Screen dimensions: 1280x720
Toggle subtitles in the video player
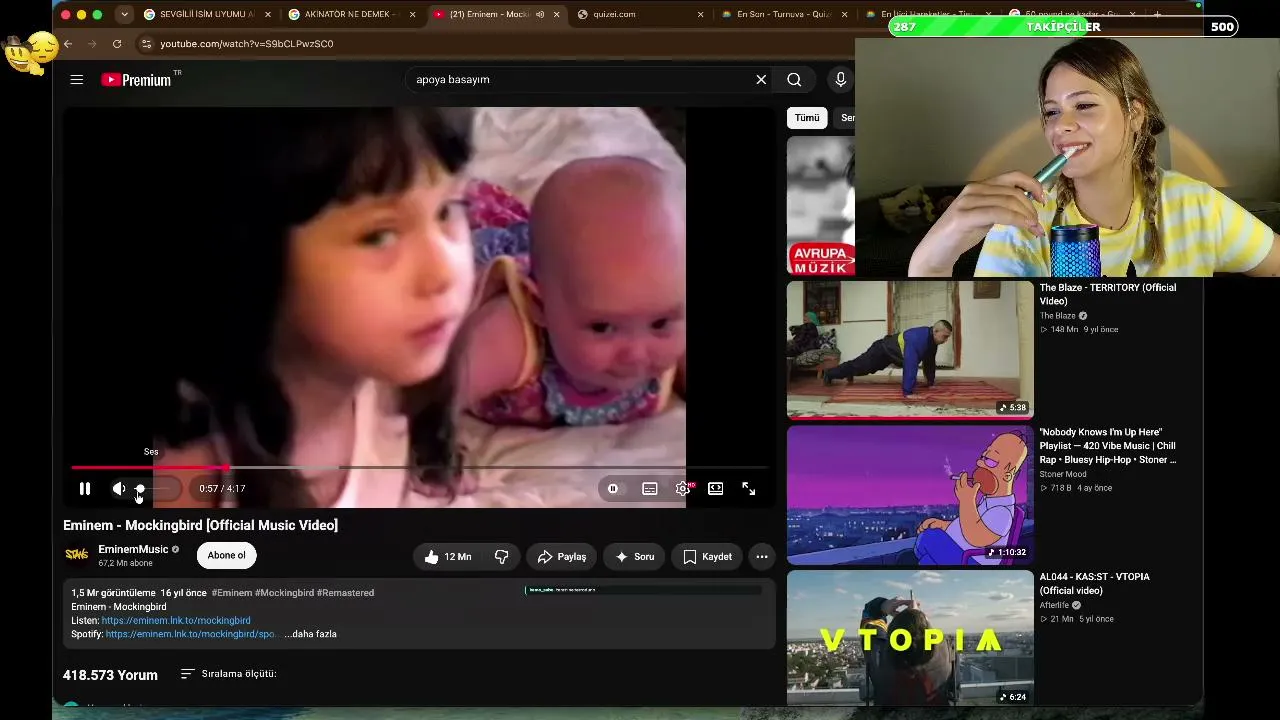pos(650,489)
